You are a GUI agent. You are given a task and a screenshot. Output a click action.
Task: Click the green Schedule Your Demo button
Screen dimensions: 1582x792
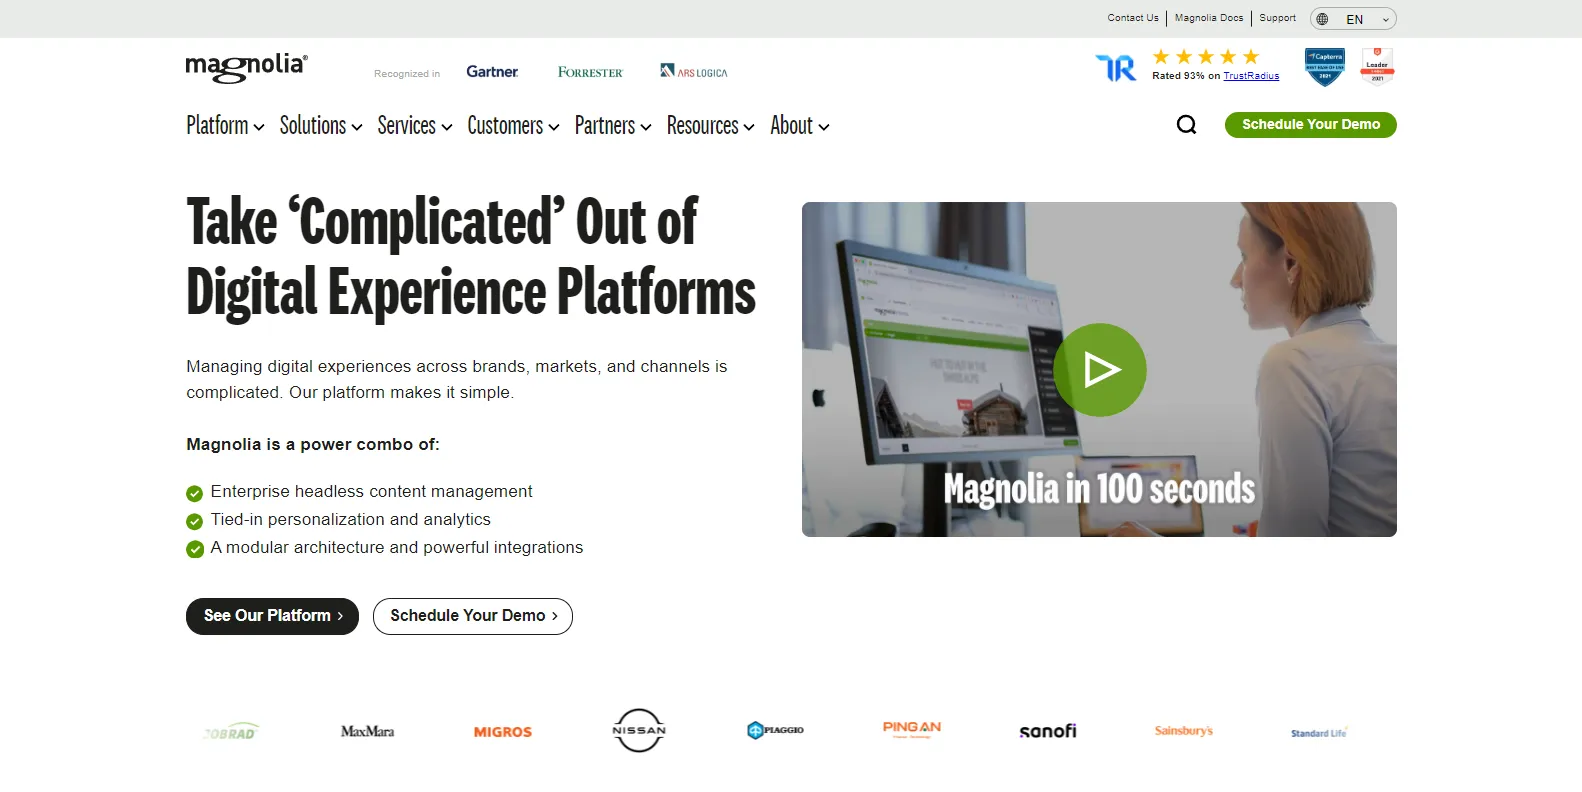(x=1311, y=125)
